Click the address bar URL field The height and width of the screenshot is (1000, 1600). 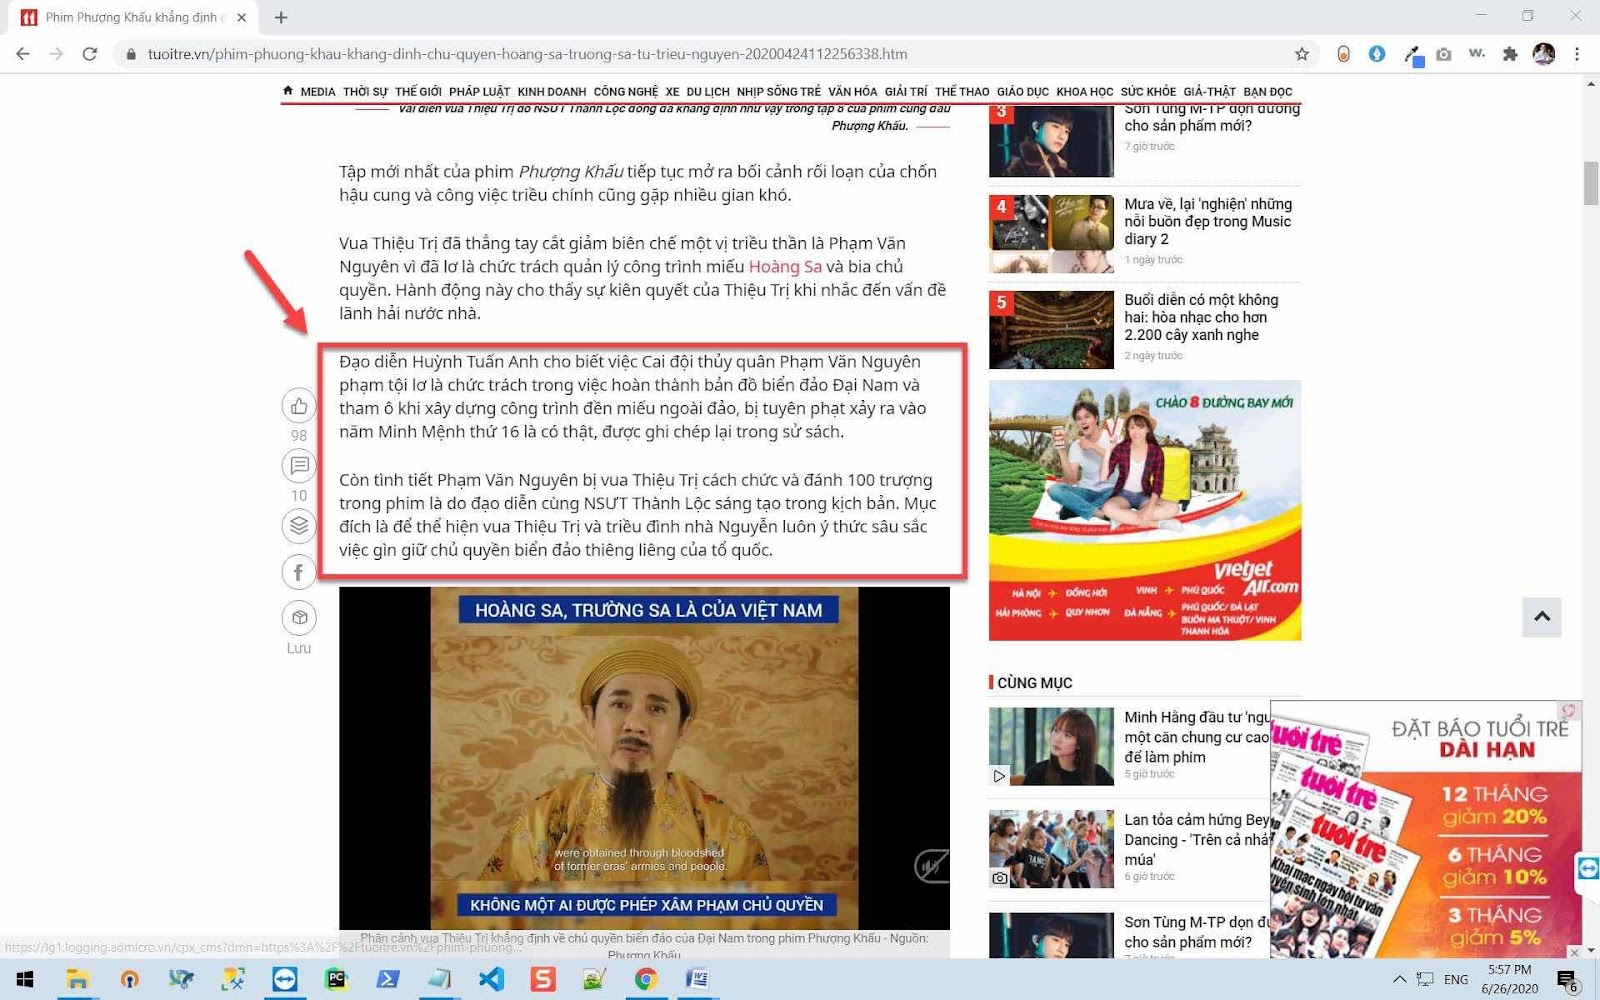[700, 54]
